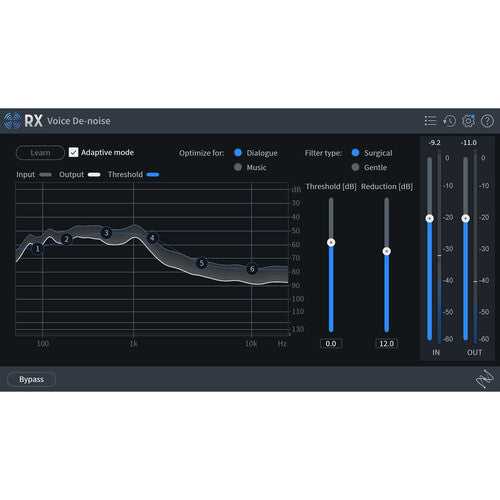Choose the Surgical filter type
Viewport: 500px width, 500px height.
pos(355,153)
